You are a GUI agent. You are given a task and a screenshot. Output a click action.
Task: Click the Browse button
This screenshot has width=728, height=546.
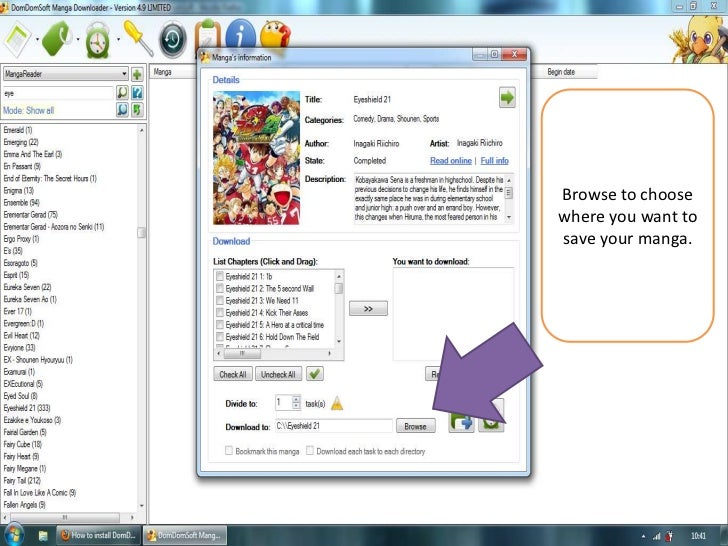click(416, 426)
